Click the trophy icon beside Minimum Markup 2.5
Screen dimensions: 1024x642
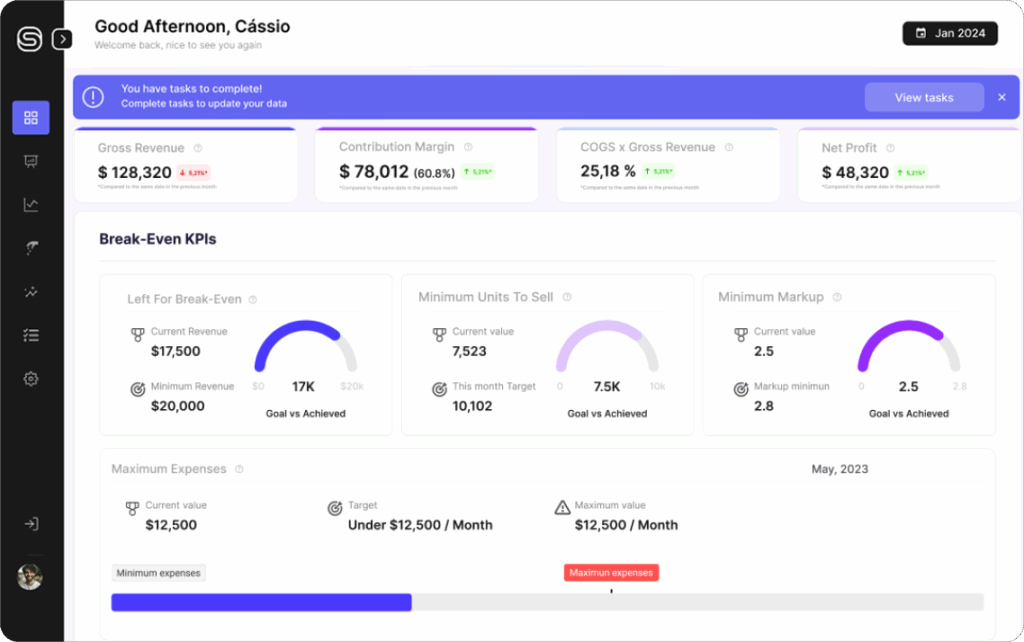(741, 335)
